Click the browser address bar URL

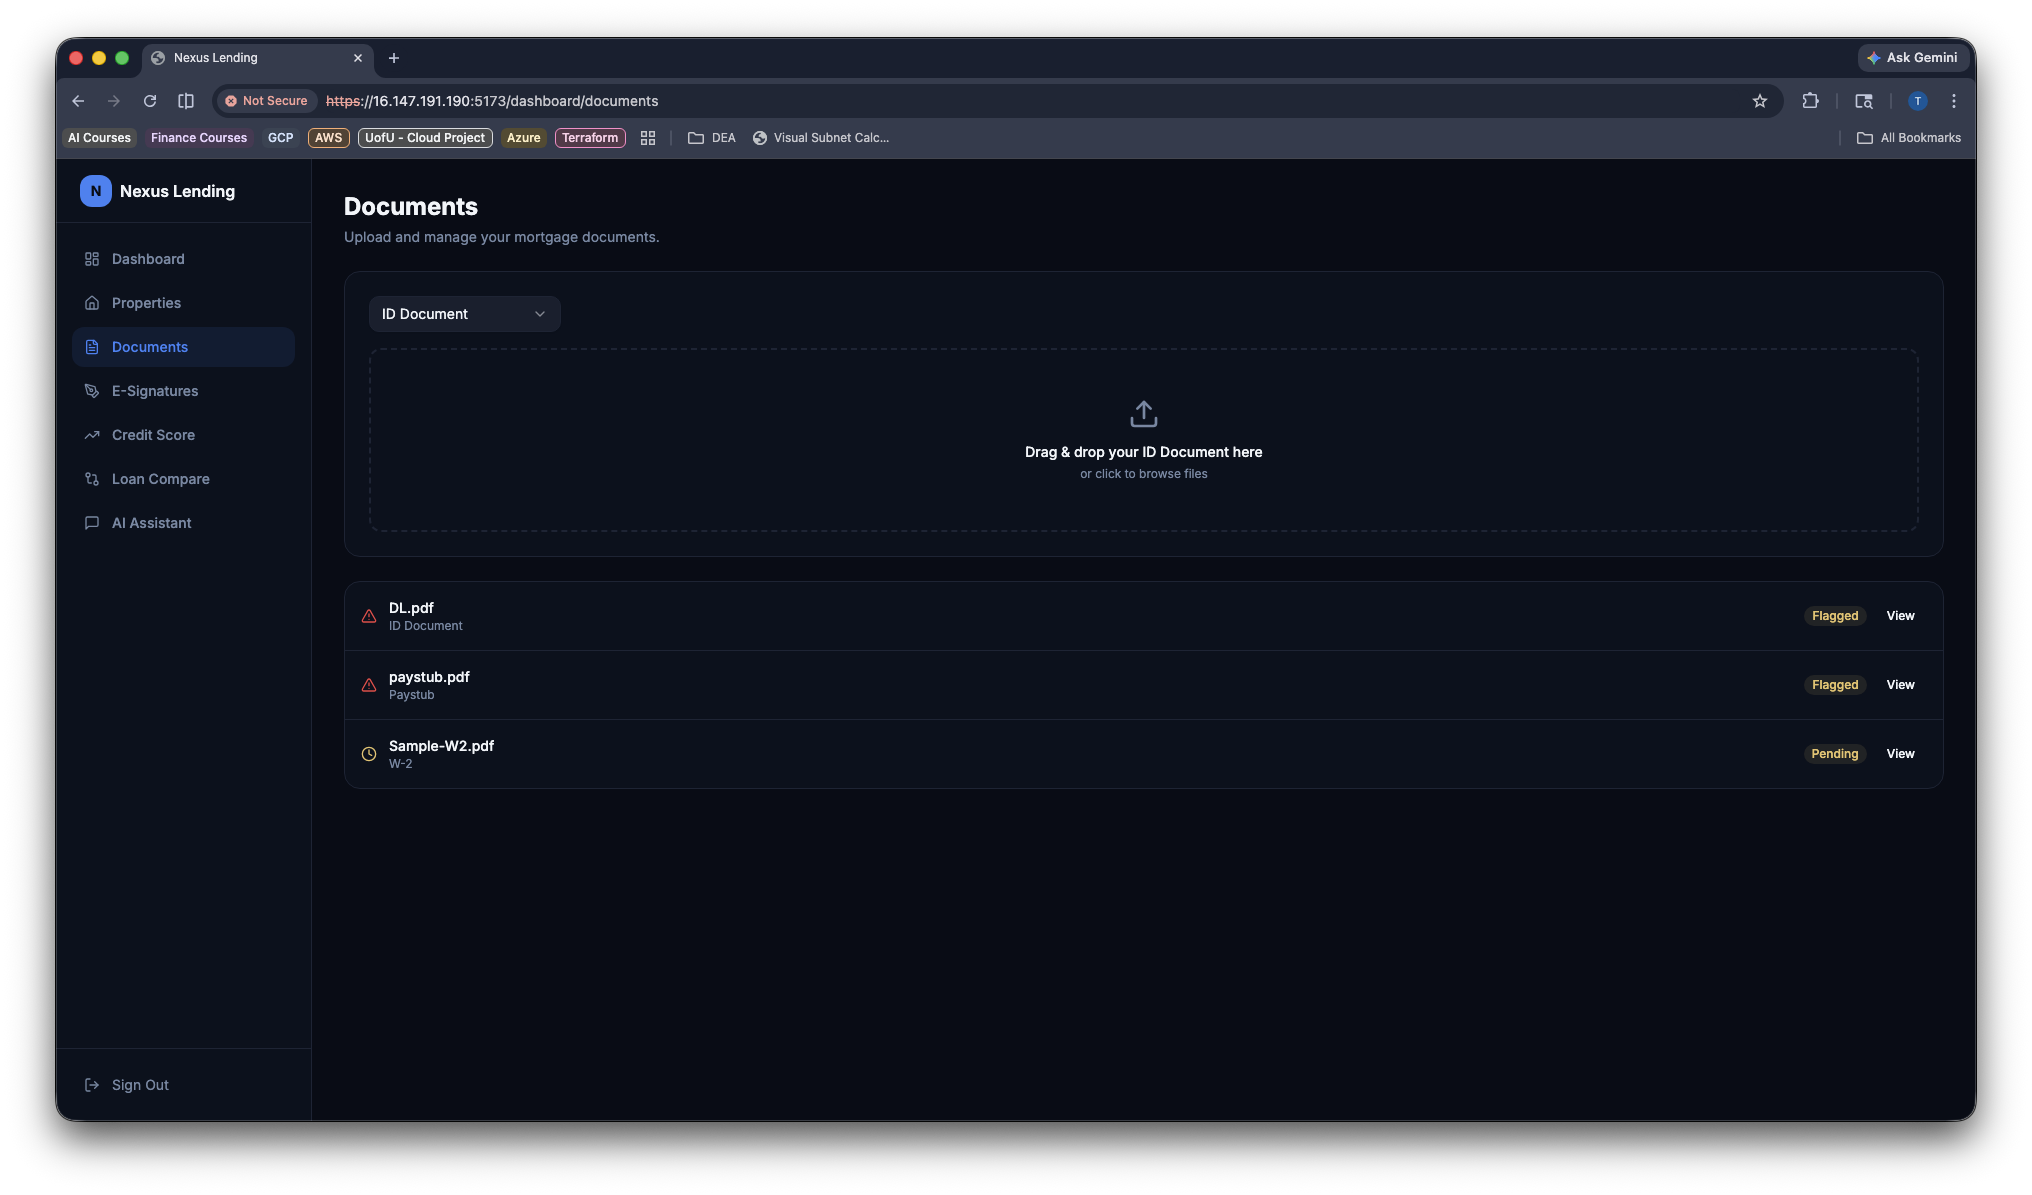click(491, 101)
